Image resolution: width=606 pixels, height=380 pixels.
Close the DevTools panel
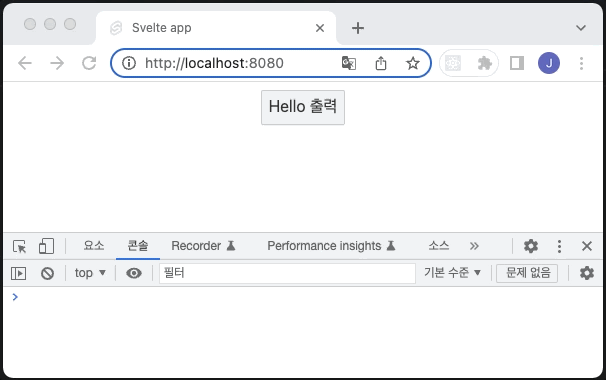(587, 246)
